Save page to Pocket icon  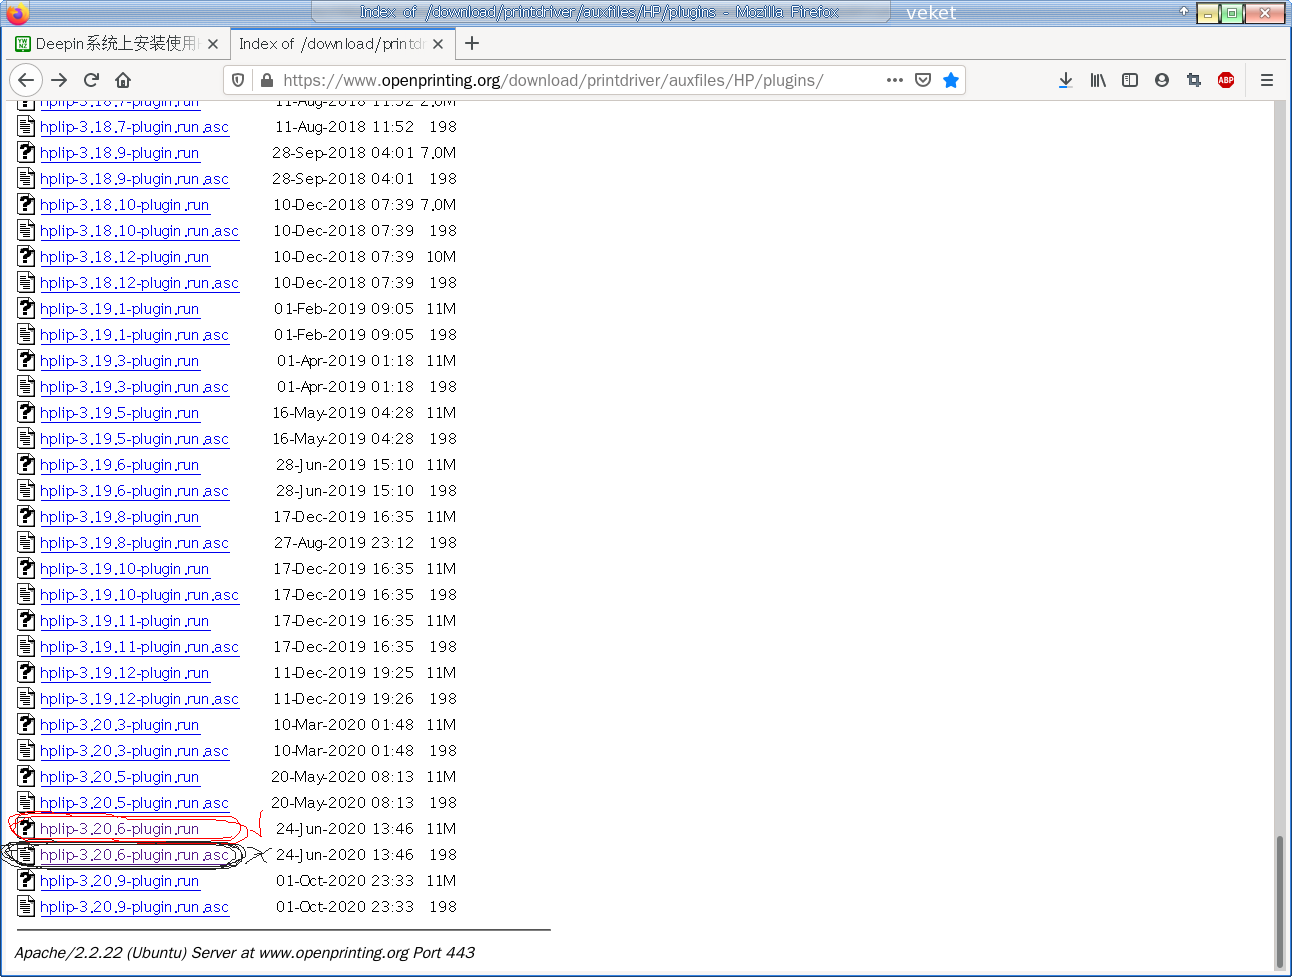click(x=923, y=80)
